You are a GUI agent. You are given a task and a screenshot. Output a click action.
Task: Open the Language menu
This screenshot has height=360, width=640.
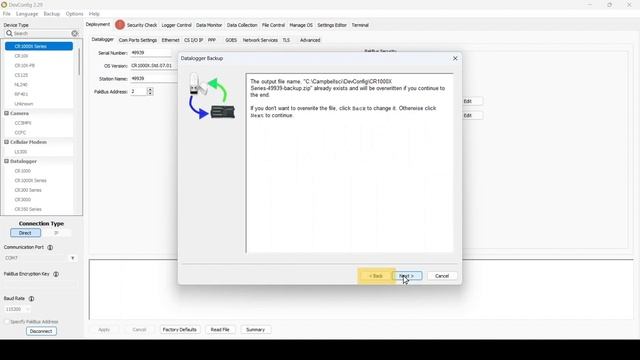pos(27,14)
